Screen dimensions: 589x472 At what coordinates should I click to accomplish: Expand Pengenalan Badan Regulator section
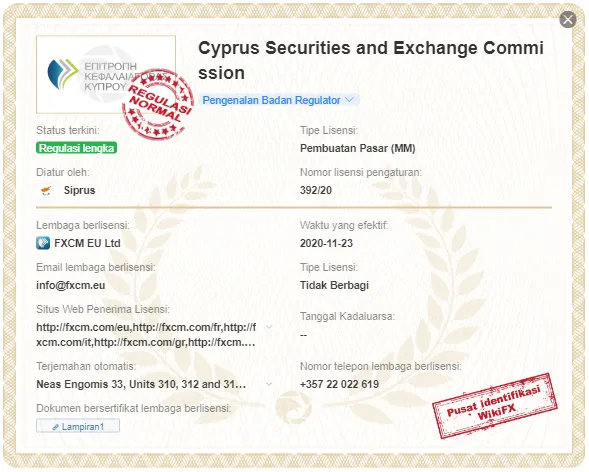coord(278,100)
